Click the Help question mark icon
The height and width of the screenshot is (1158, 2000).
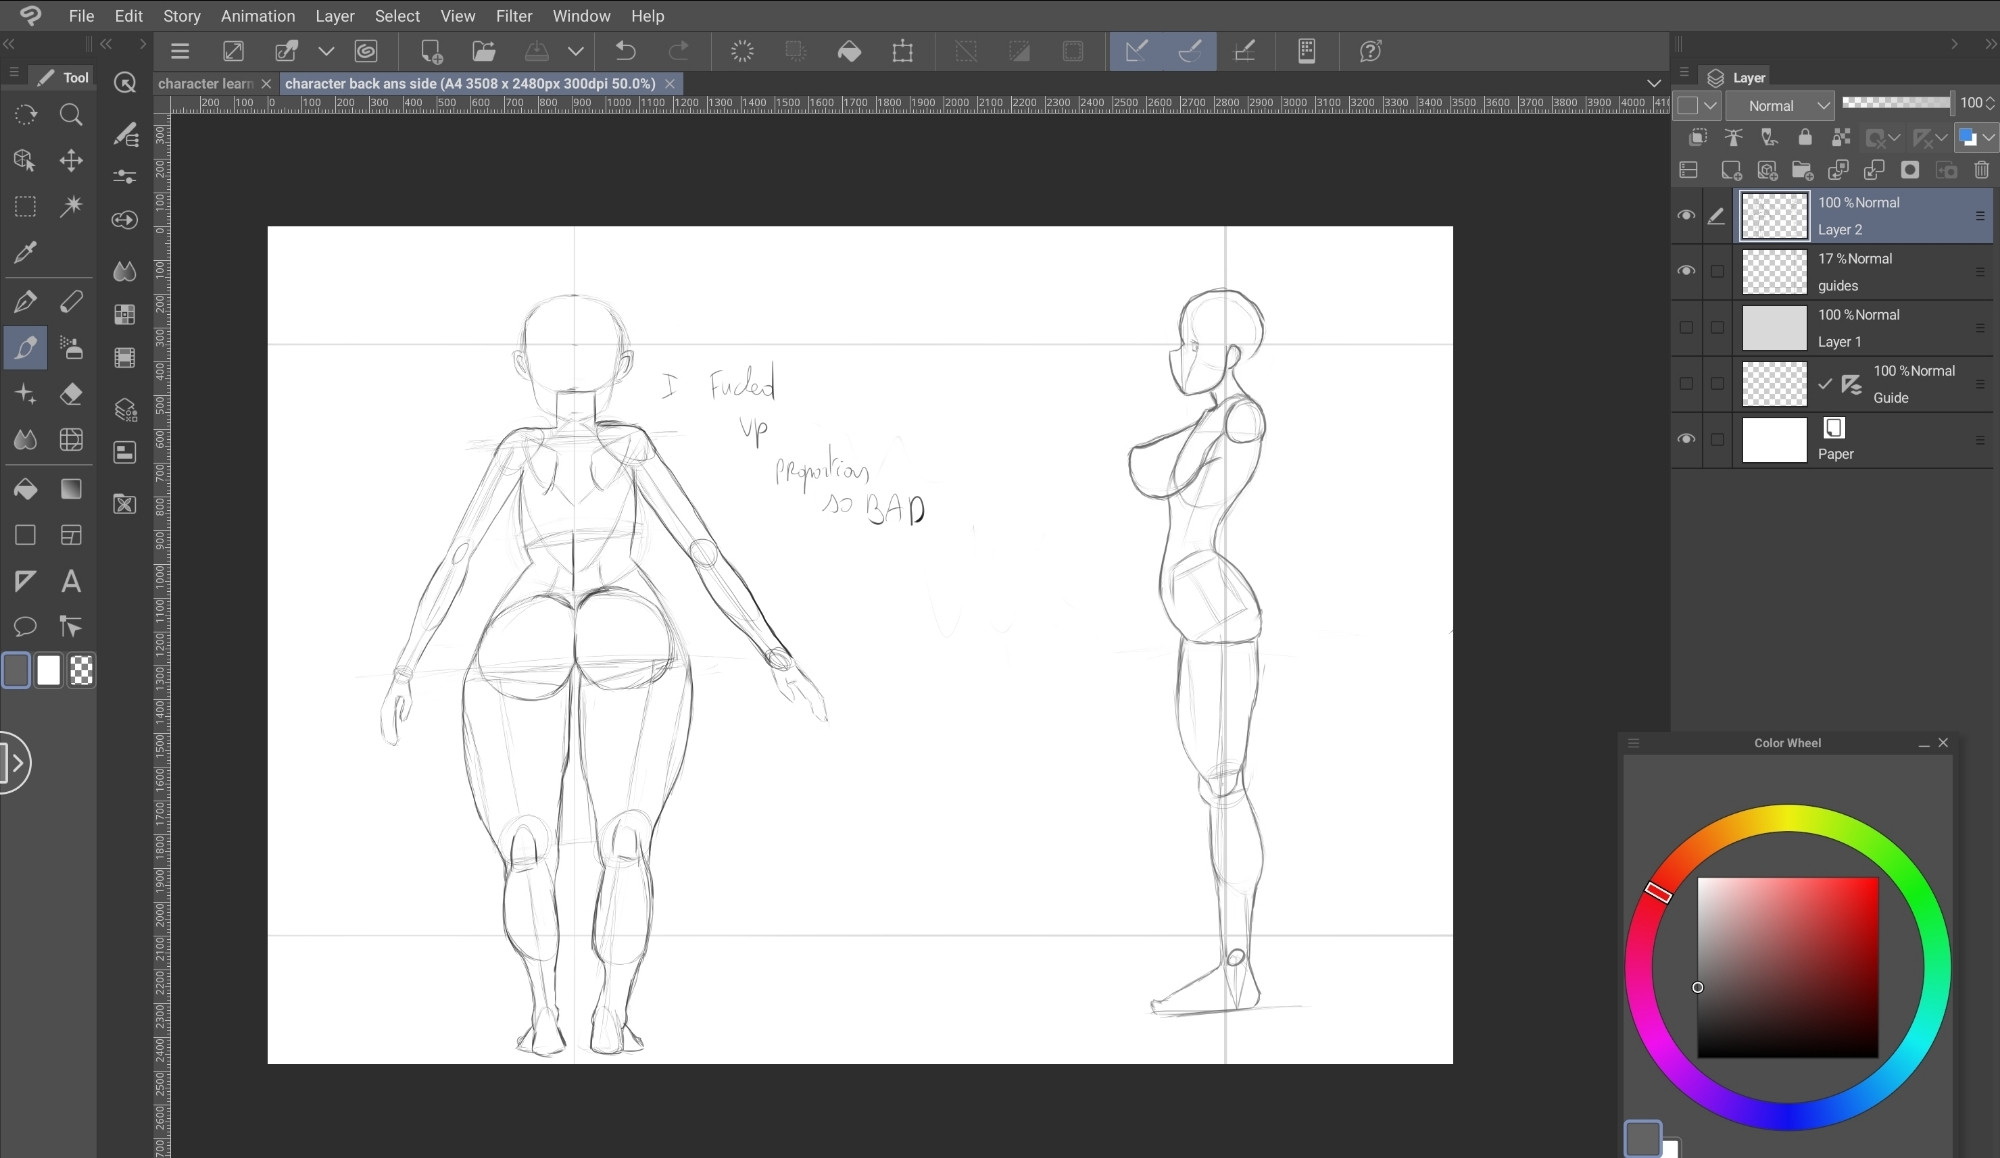click(1371, 51)
